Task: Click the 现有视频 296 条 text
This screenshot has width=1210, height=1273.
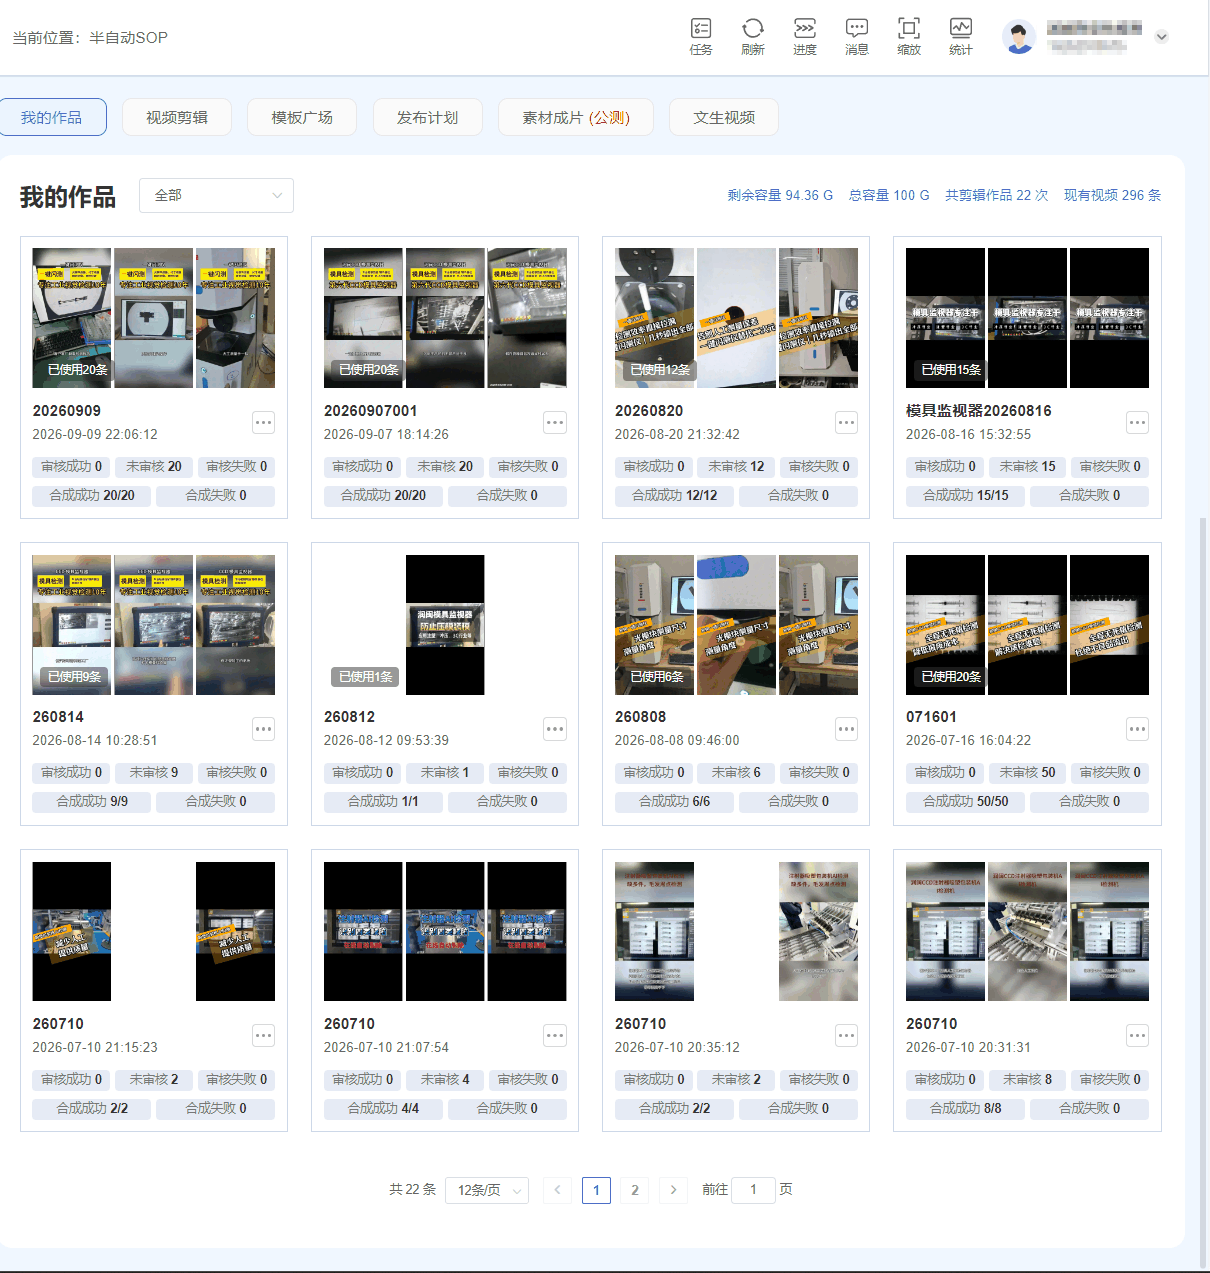Action: pyautogui.click(x=1112, y=195)
